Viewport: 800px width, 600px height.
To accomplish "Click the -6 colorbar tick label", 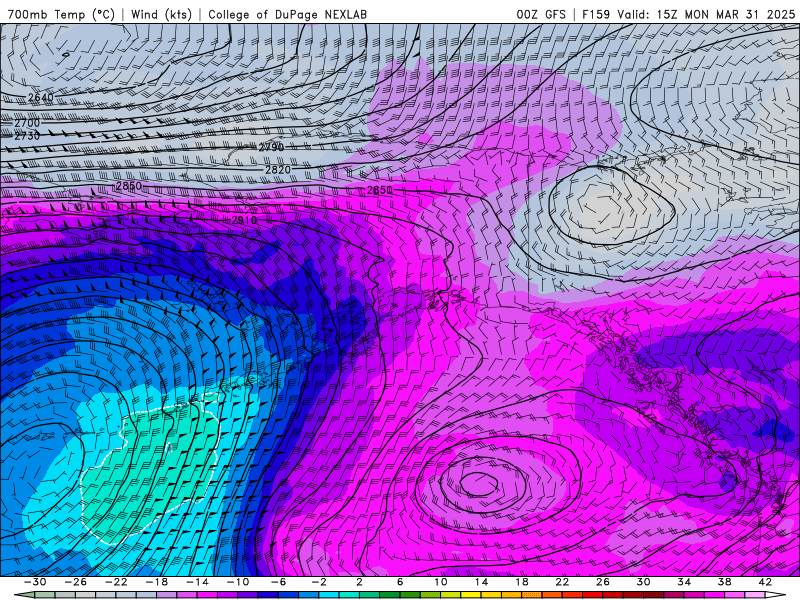I will (x=278, y=582).
